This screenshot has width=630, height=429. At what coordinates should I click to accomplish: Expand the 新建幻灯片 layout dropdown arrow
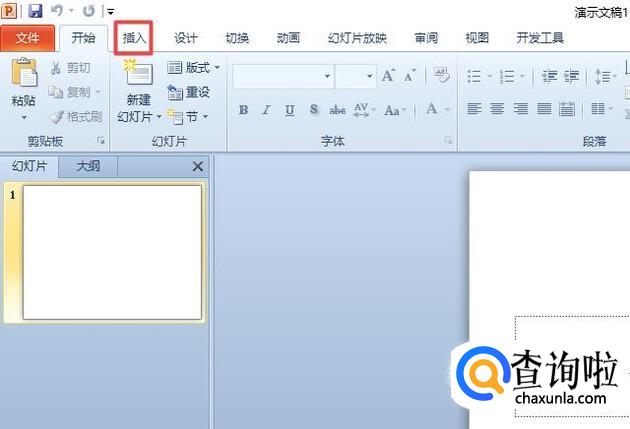click(x=159, y=116)
